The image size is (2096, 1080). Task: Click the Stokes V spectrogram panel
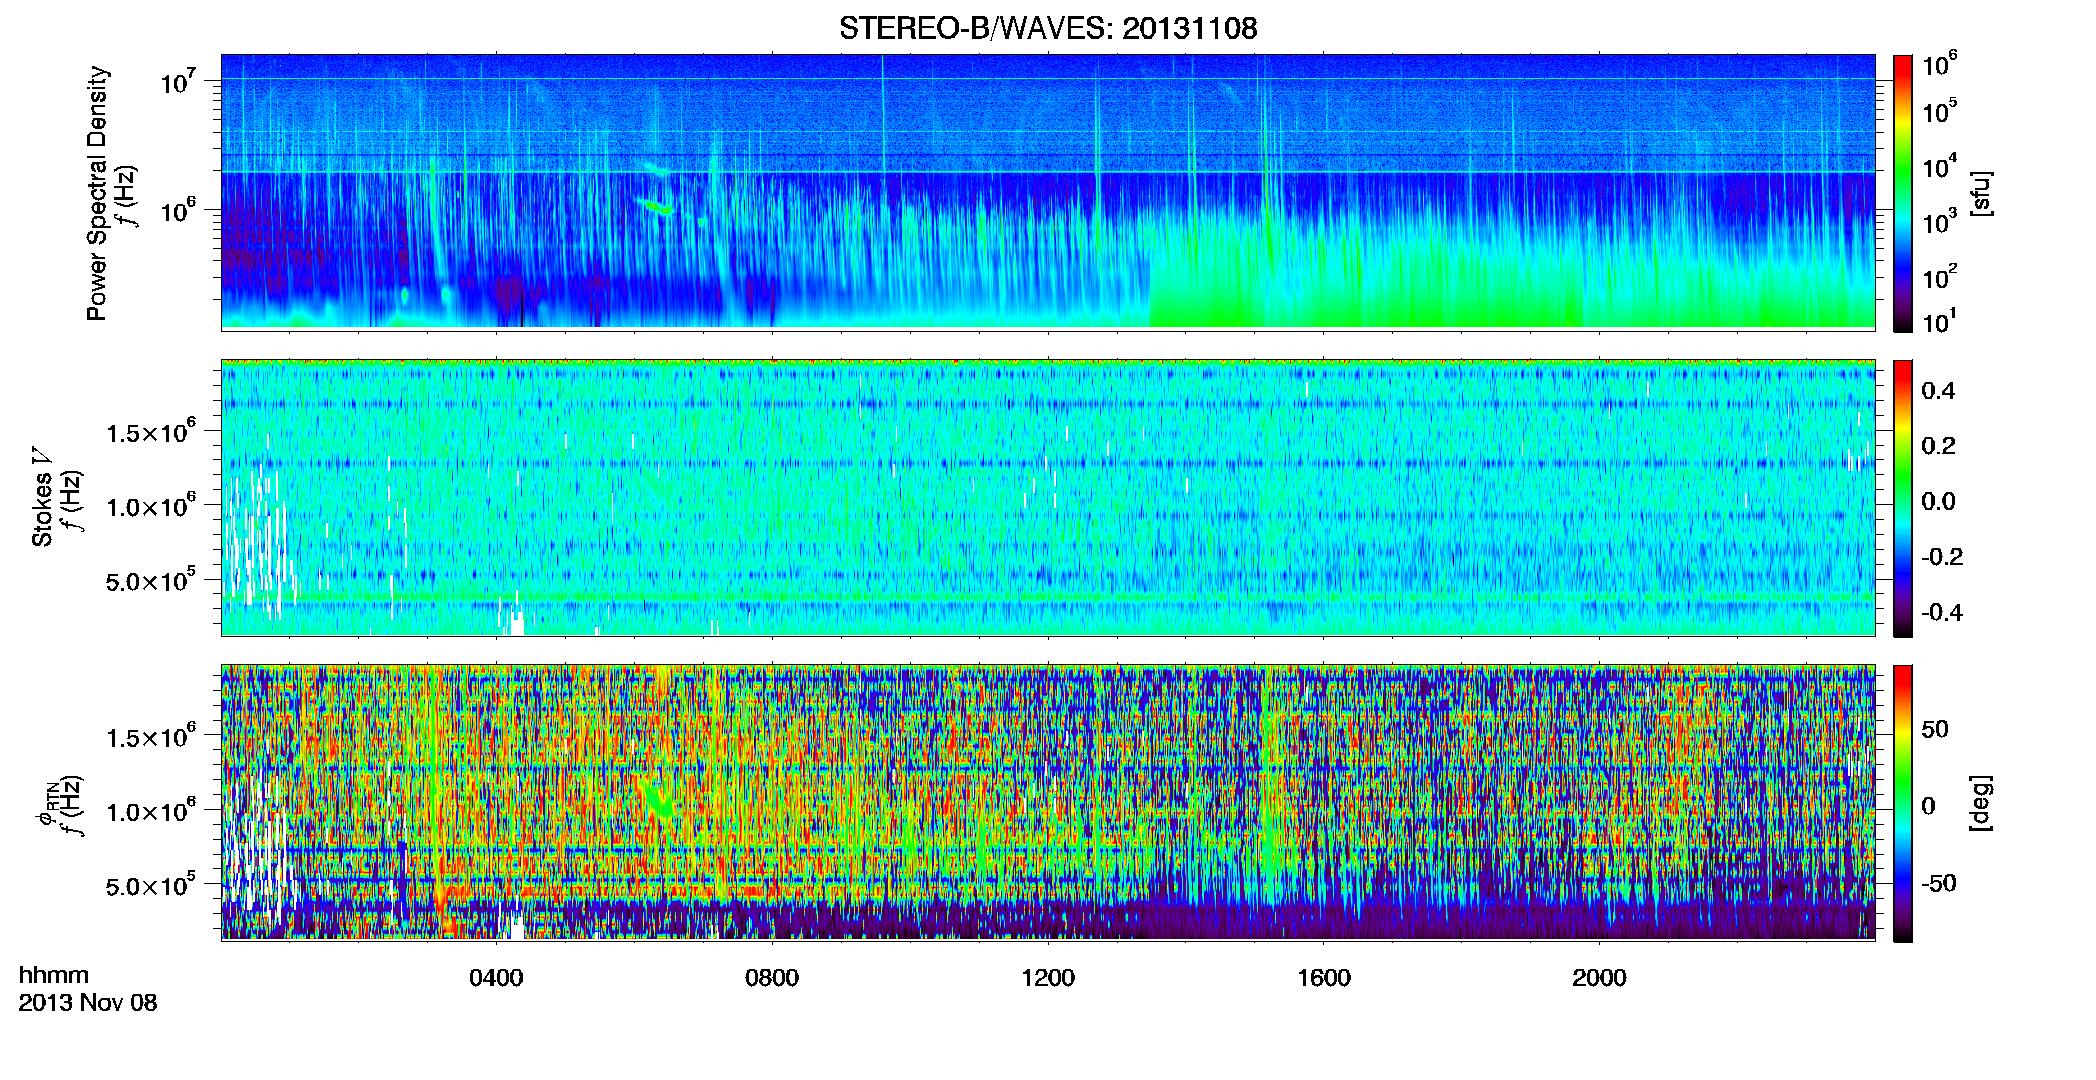tap(1048, 497)
